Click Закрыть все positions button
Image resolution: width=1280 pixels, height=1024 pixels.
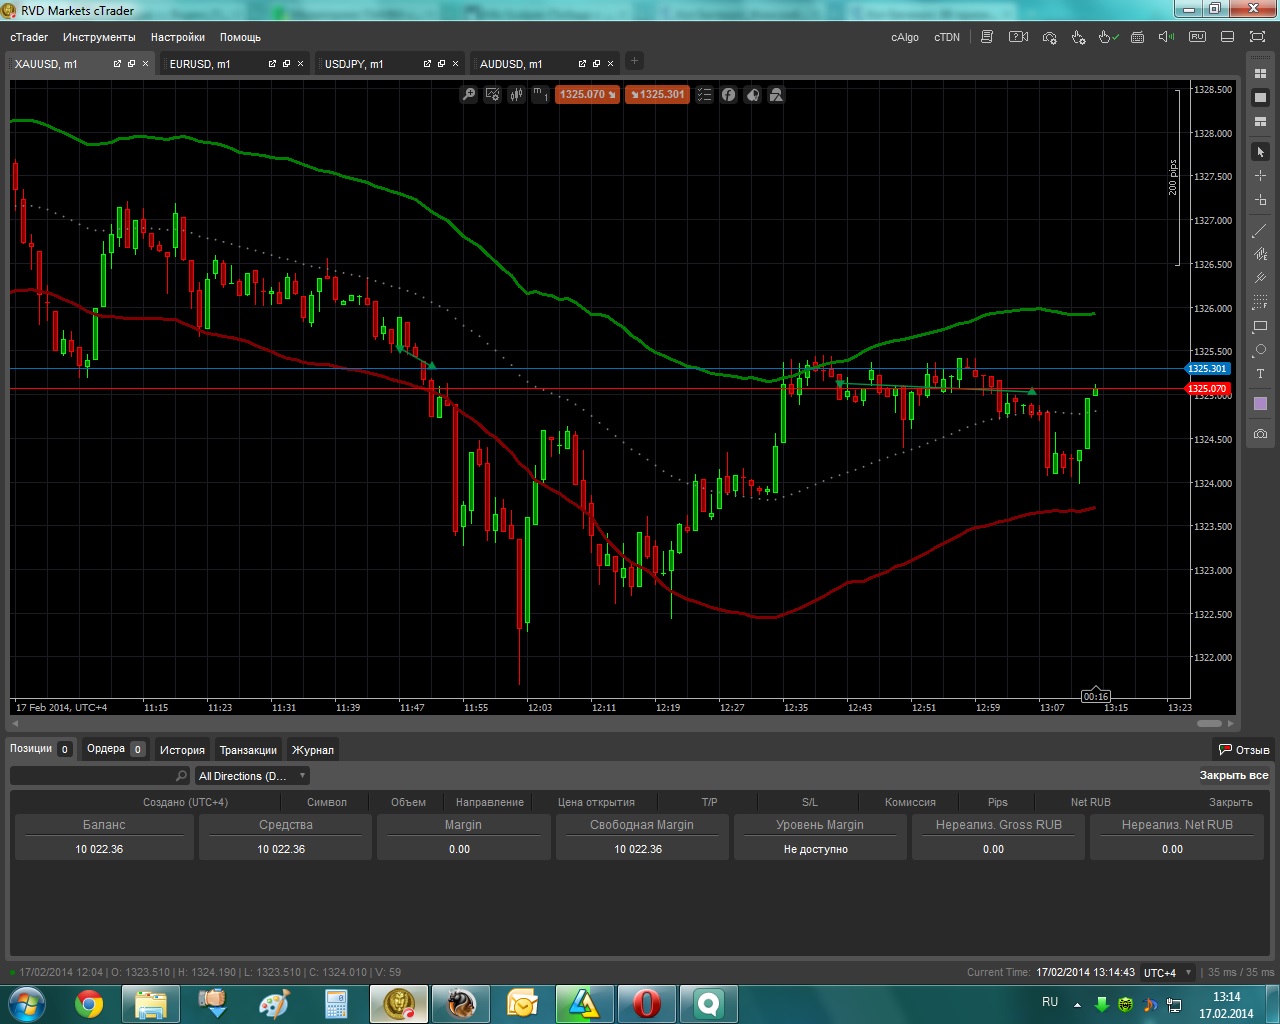click(1234, 775)
